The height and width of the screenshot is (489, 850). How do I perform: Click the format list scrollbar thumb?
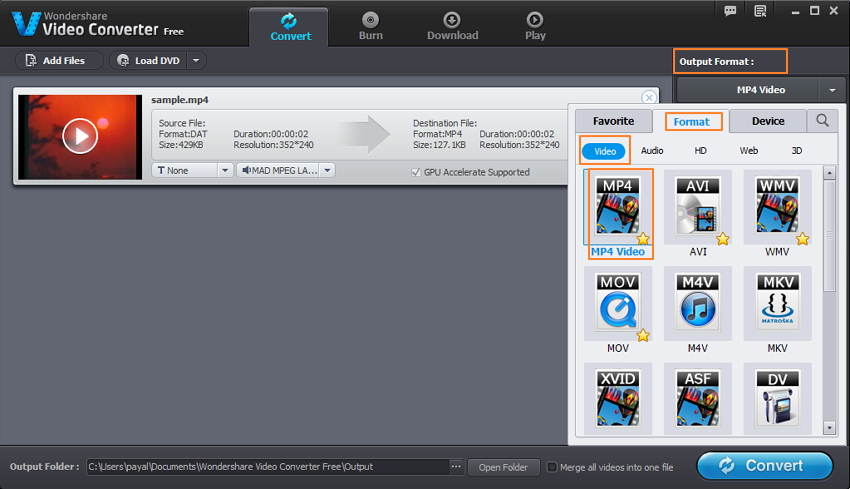point(829,236)
